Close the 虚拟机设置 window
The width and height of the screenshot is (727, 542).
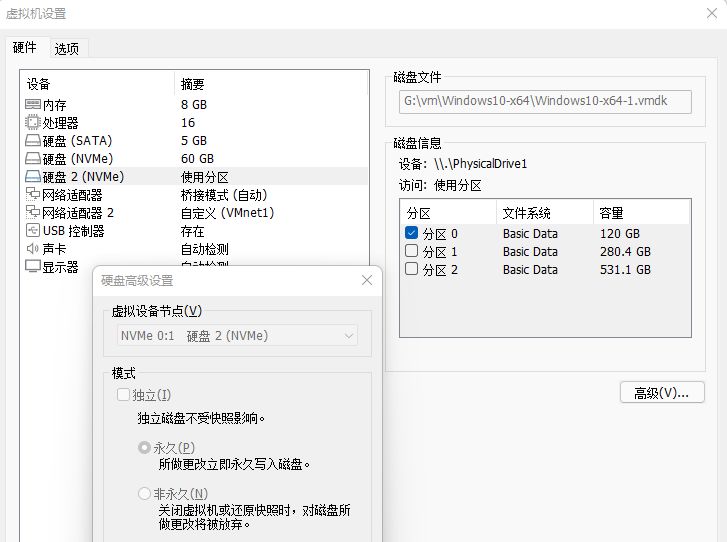click(x=712, y=13)
